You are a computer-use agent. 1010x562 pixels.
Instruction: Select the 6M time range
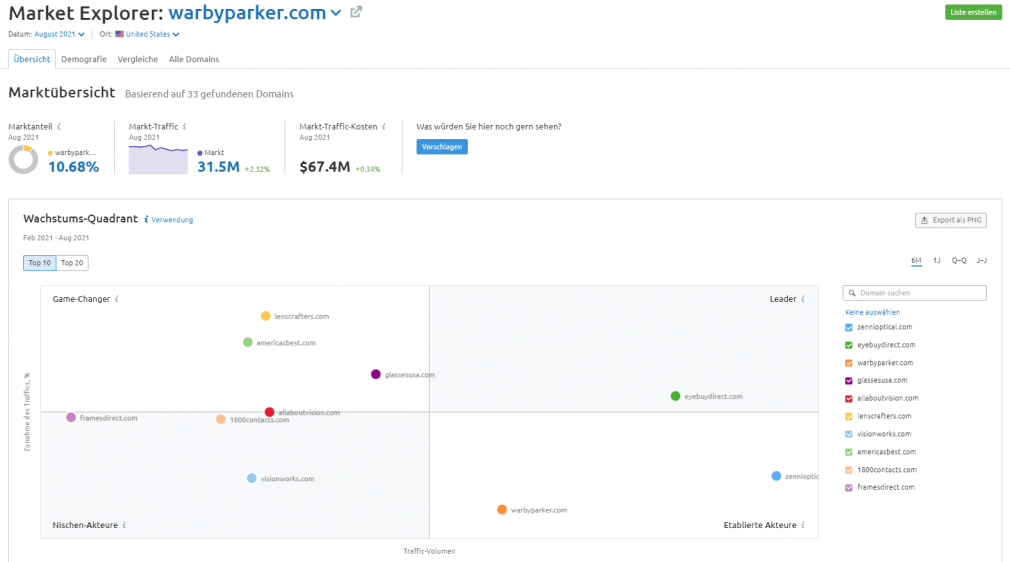point(916,260)
